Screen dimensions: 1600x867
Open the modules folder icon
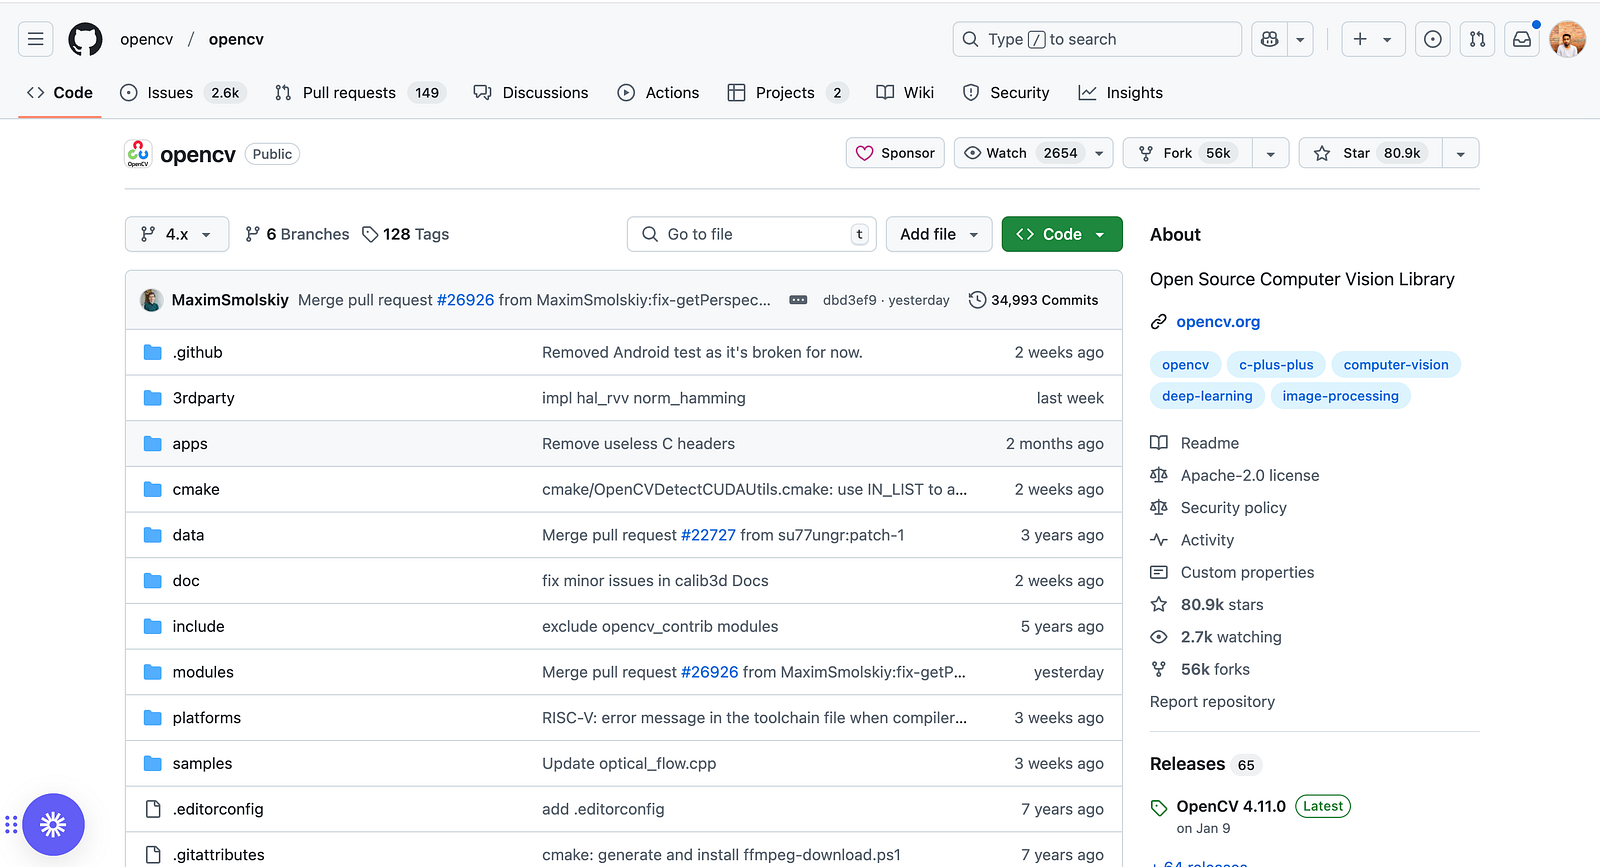tap(153, 672)
